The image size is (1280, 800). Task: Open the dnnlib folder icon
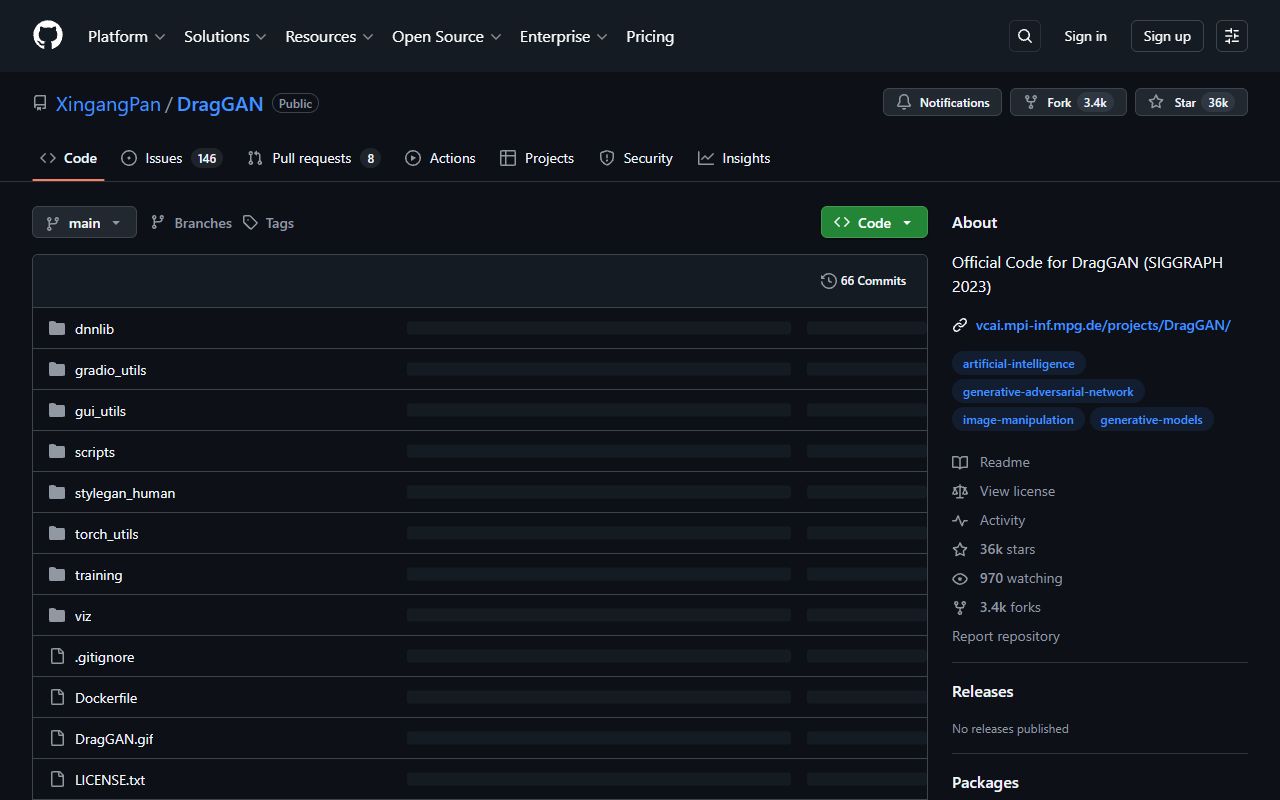pos(57,328)
